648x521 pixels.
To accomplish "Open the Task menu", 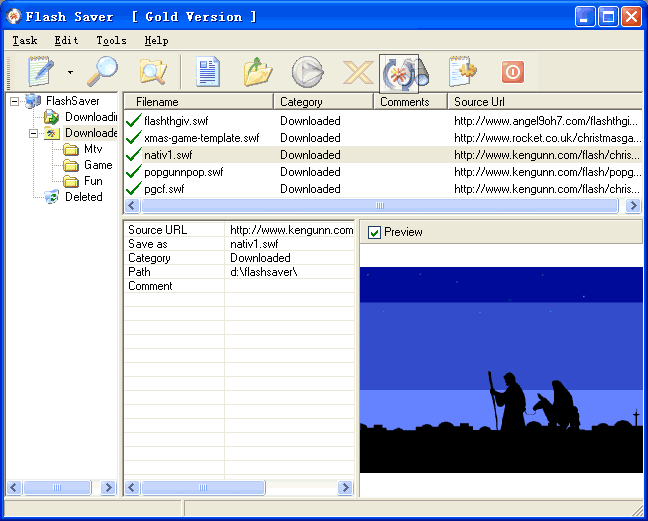I will (x=25, y=40).
